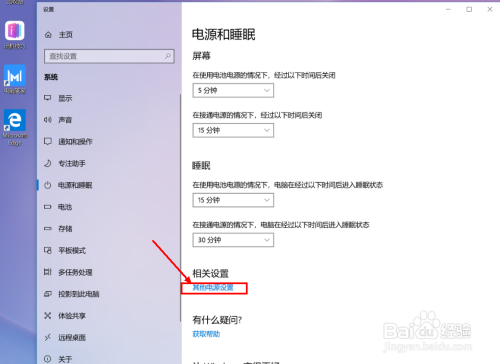Click the 电池 battery icon
The width and height of the screenshot is (500, 364).
pyautogui.click(x=48, y=207)
